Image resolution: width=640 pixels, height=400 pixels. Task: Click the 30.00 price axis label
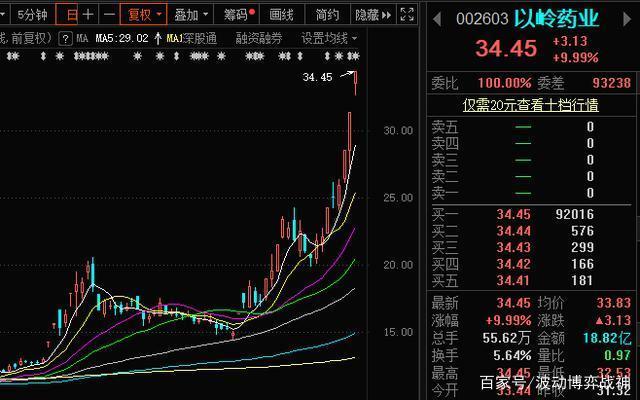(398, 131)
